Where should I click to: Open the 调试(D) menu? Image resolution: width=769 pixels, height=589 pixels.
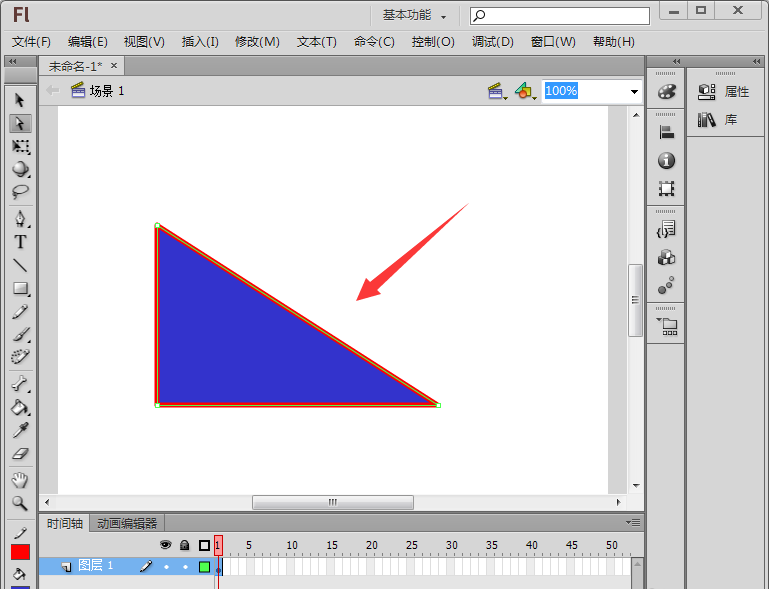point(492,42)
